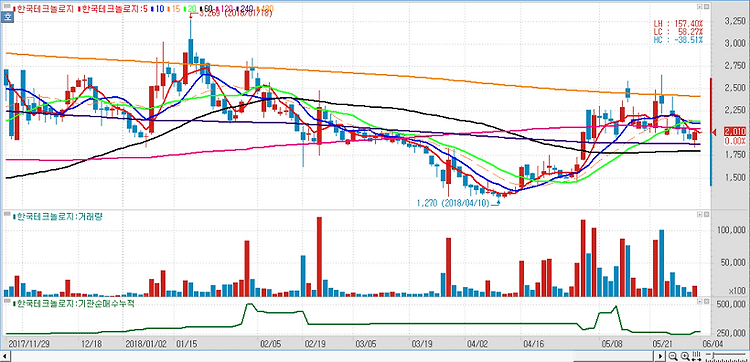Click the HC : -38.51% label
The image size is (750, 362).
tap(679, 40)
